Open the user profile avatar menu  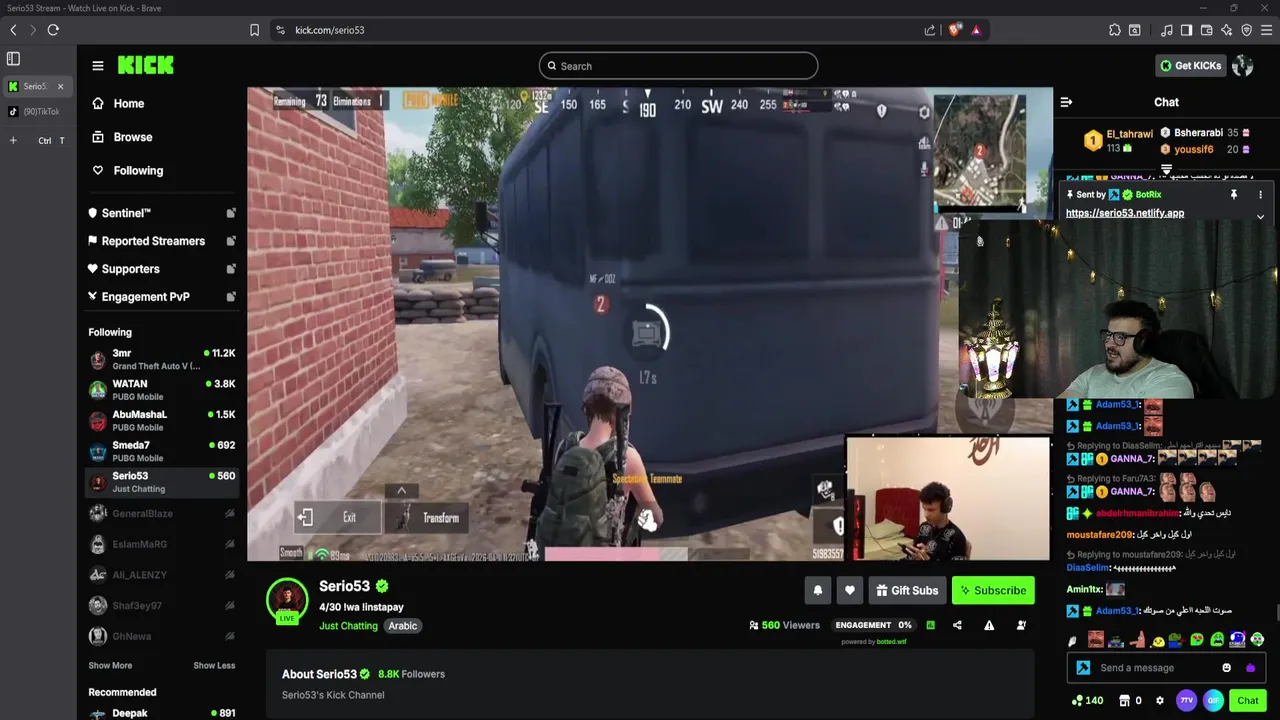(x=1243, y=66)
